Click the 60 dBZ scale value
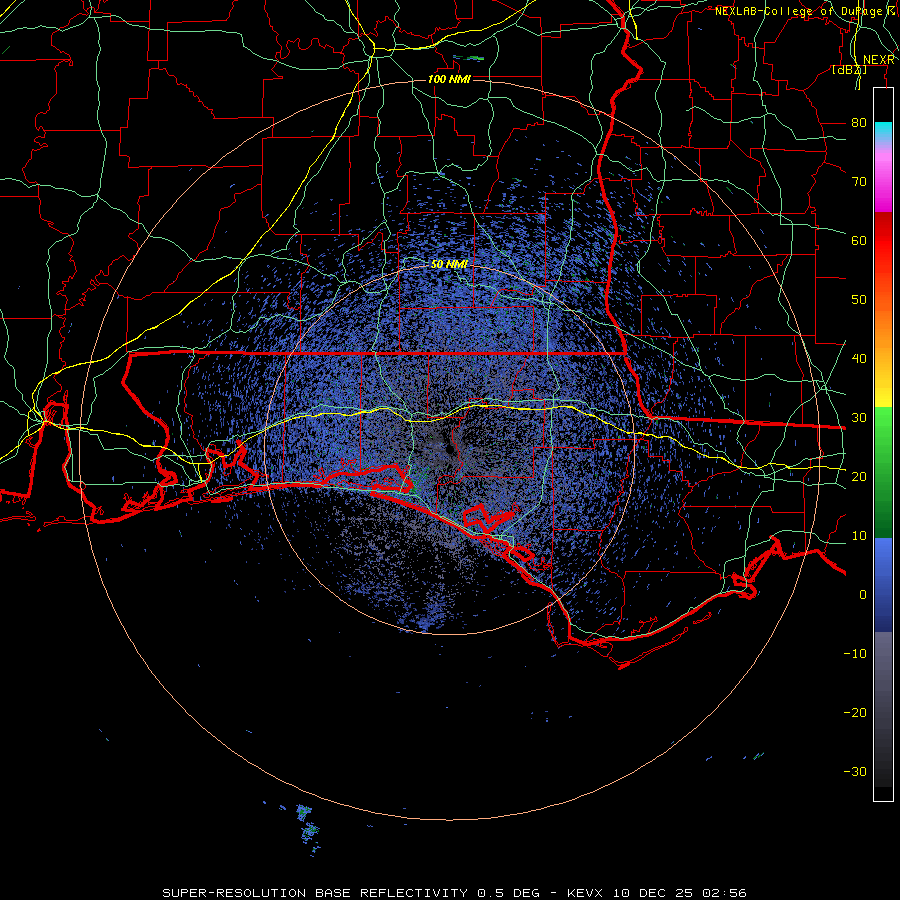Viewport: 900px width, 900px height. pos(859,240)
